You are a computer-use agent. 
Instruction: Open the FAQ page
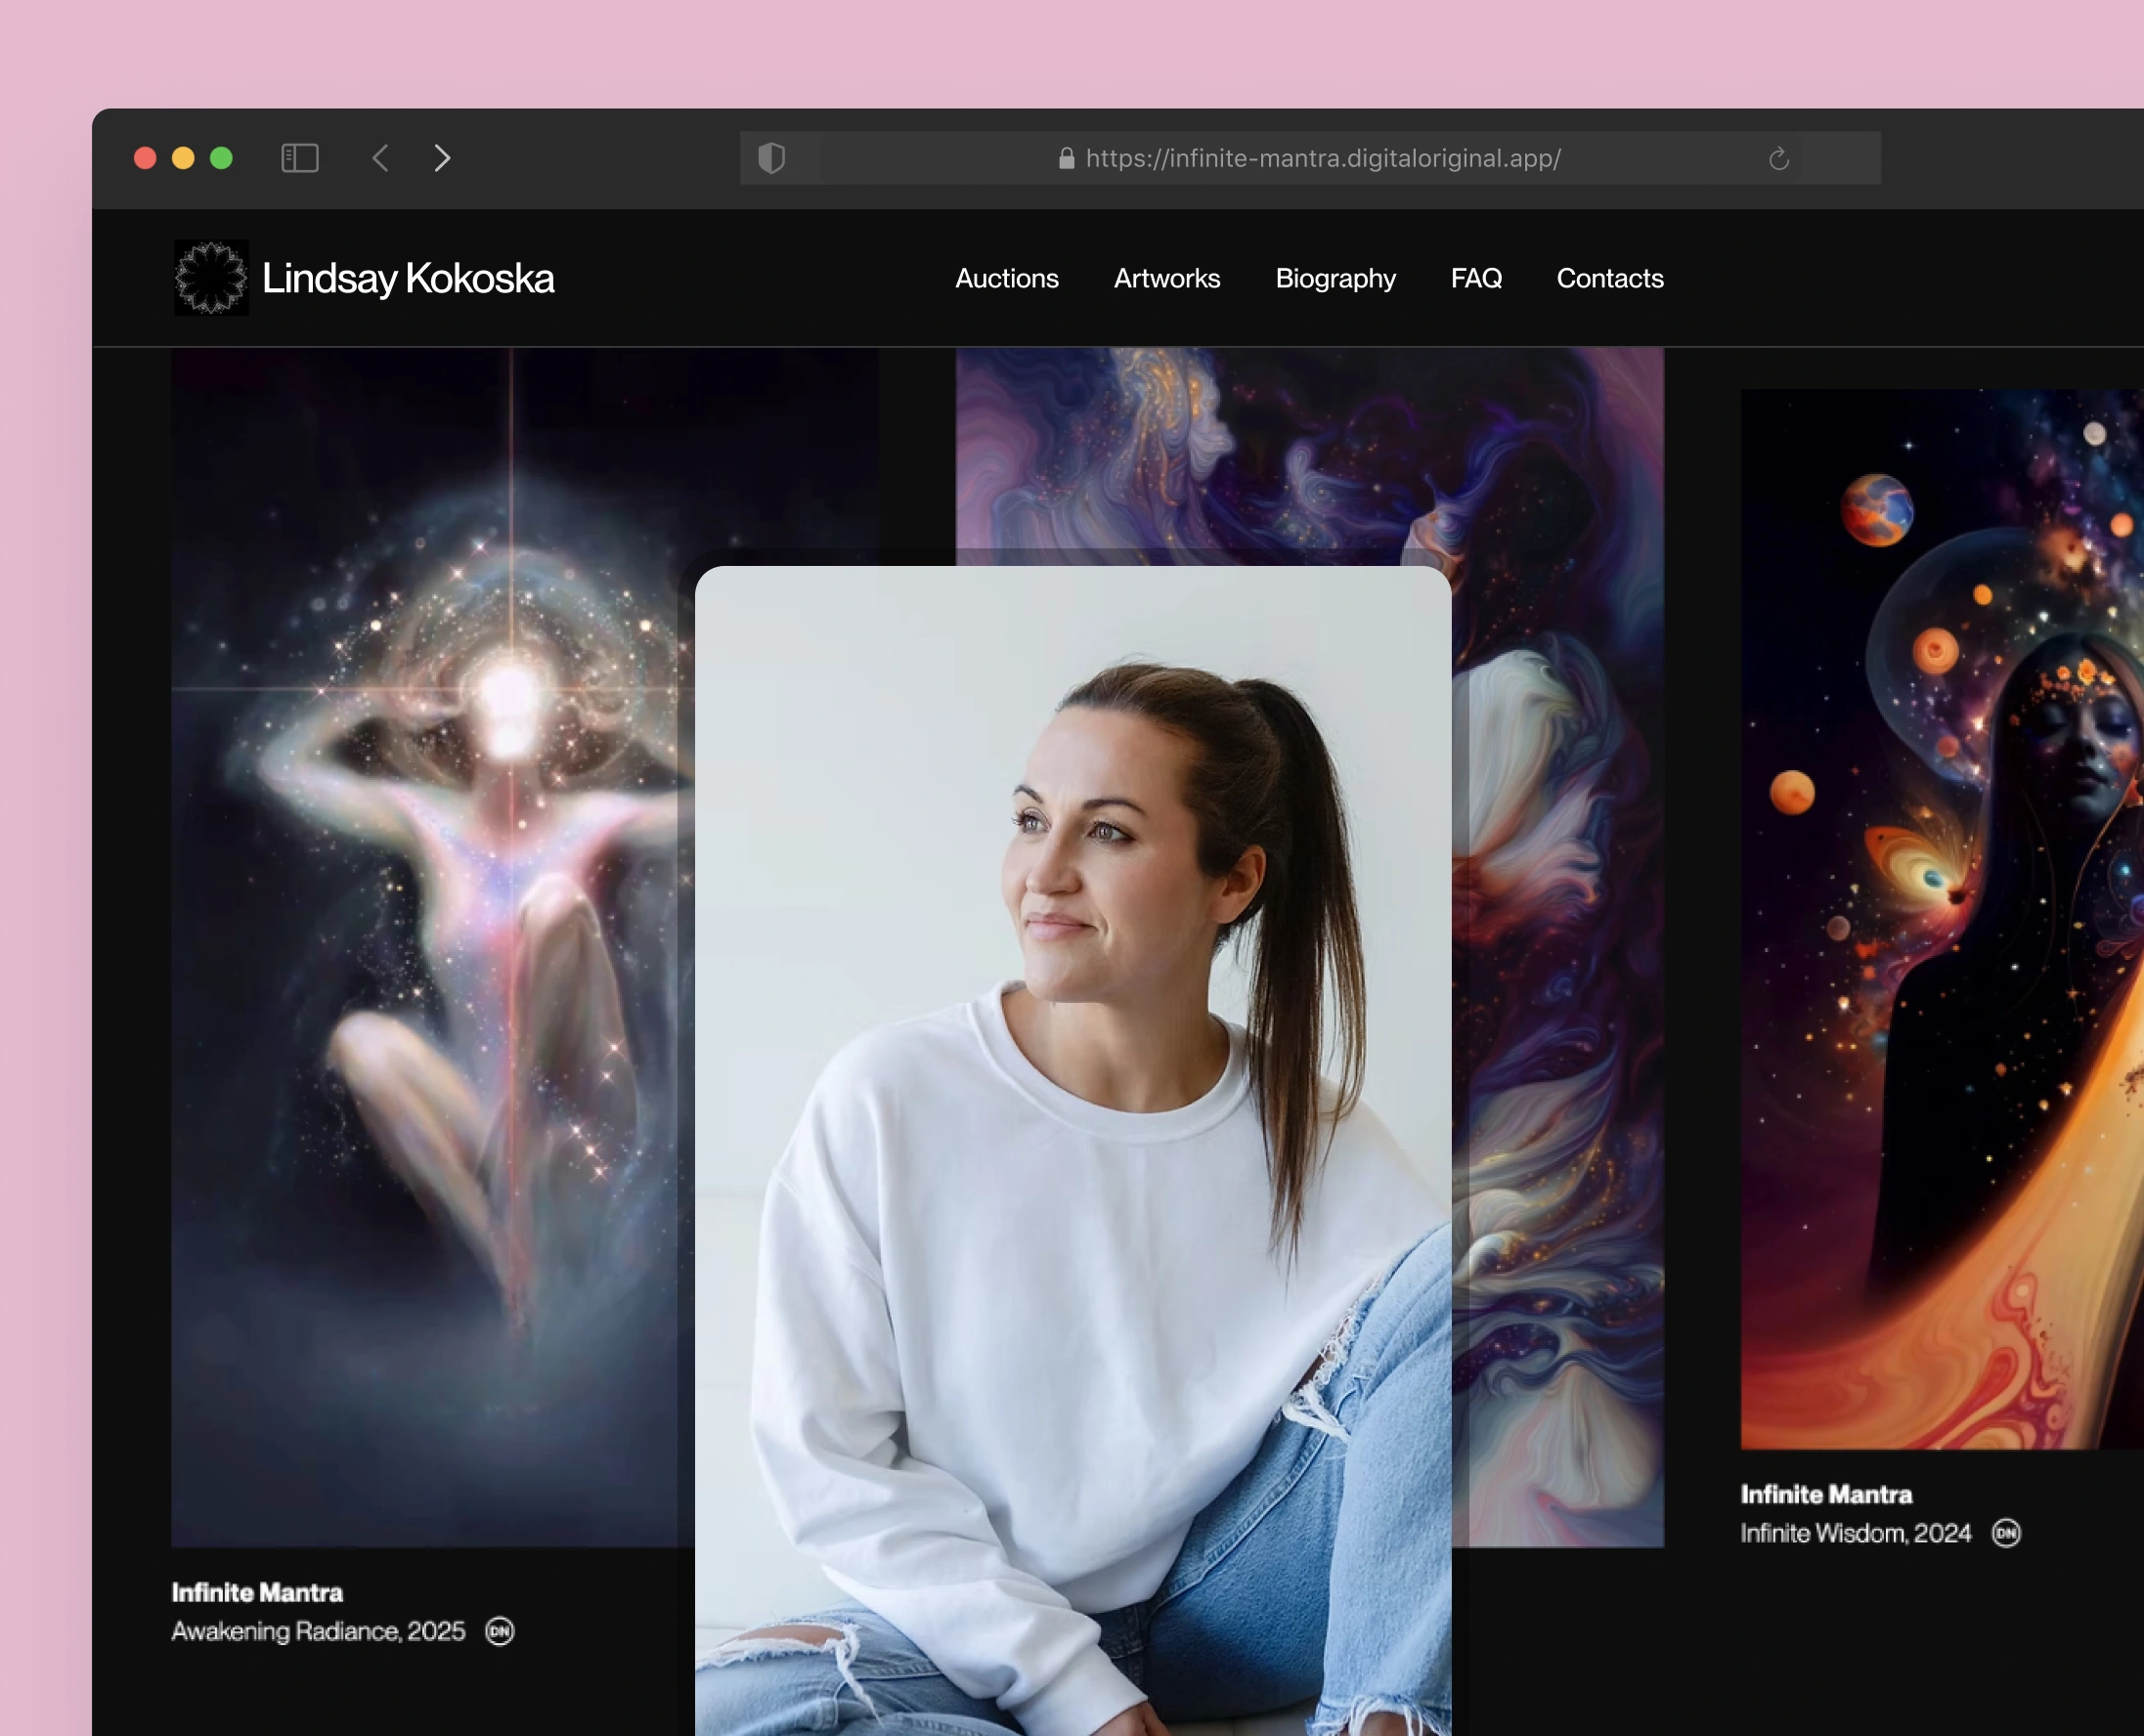[x=1476, y=278]
